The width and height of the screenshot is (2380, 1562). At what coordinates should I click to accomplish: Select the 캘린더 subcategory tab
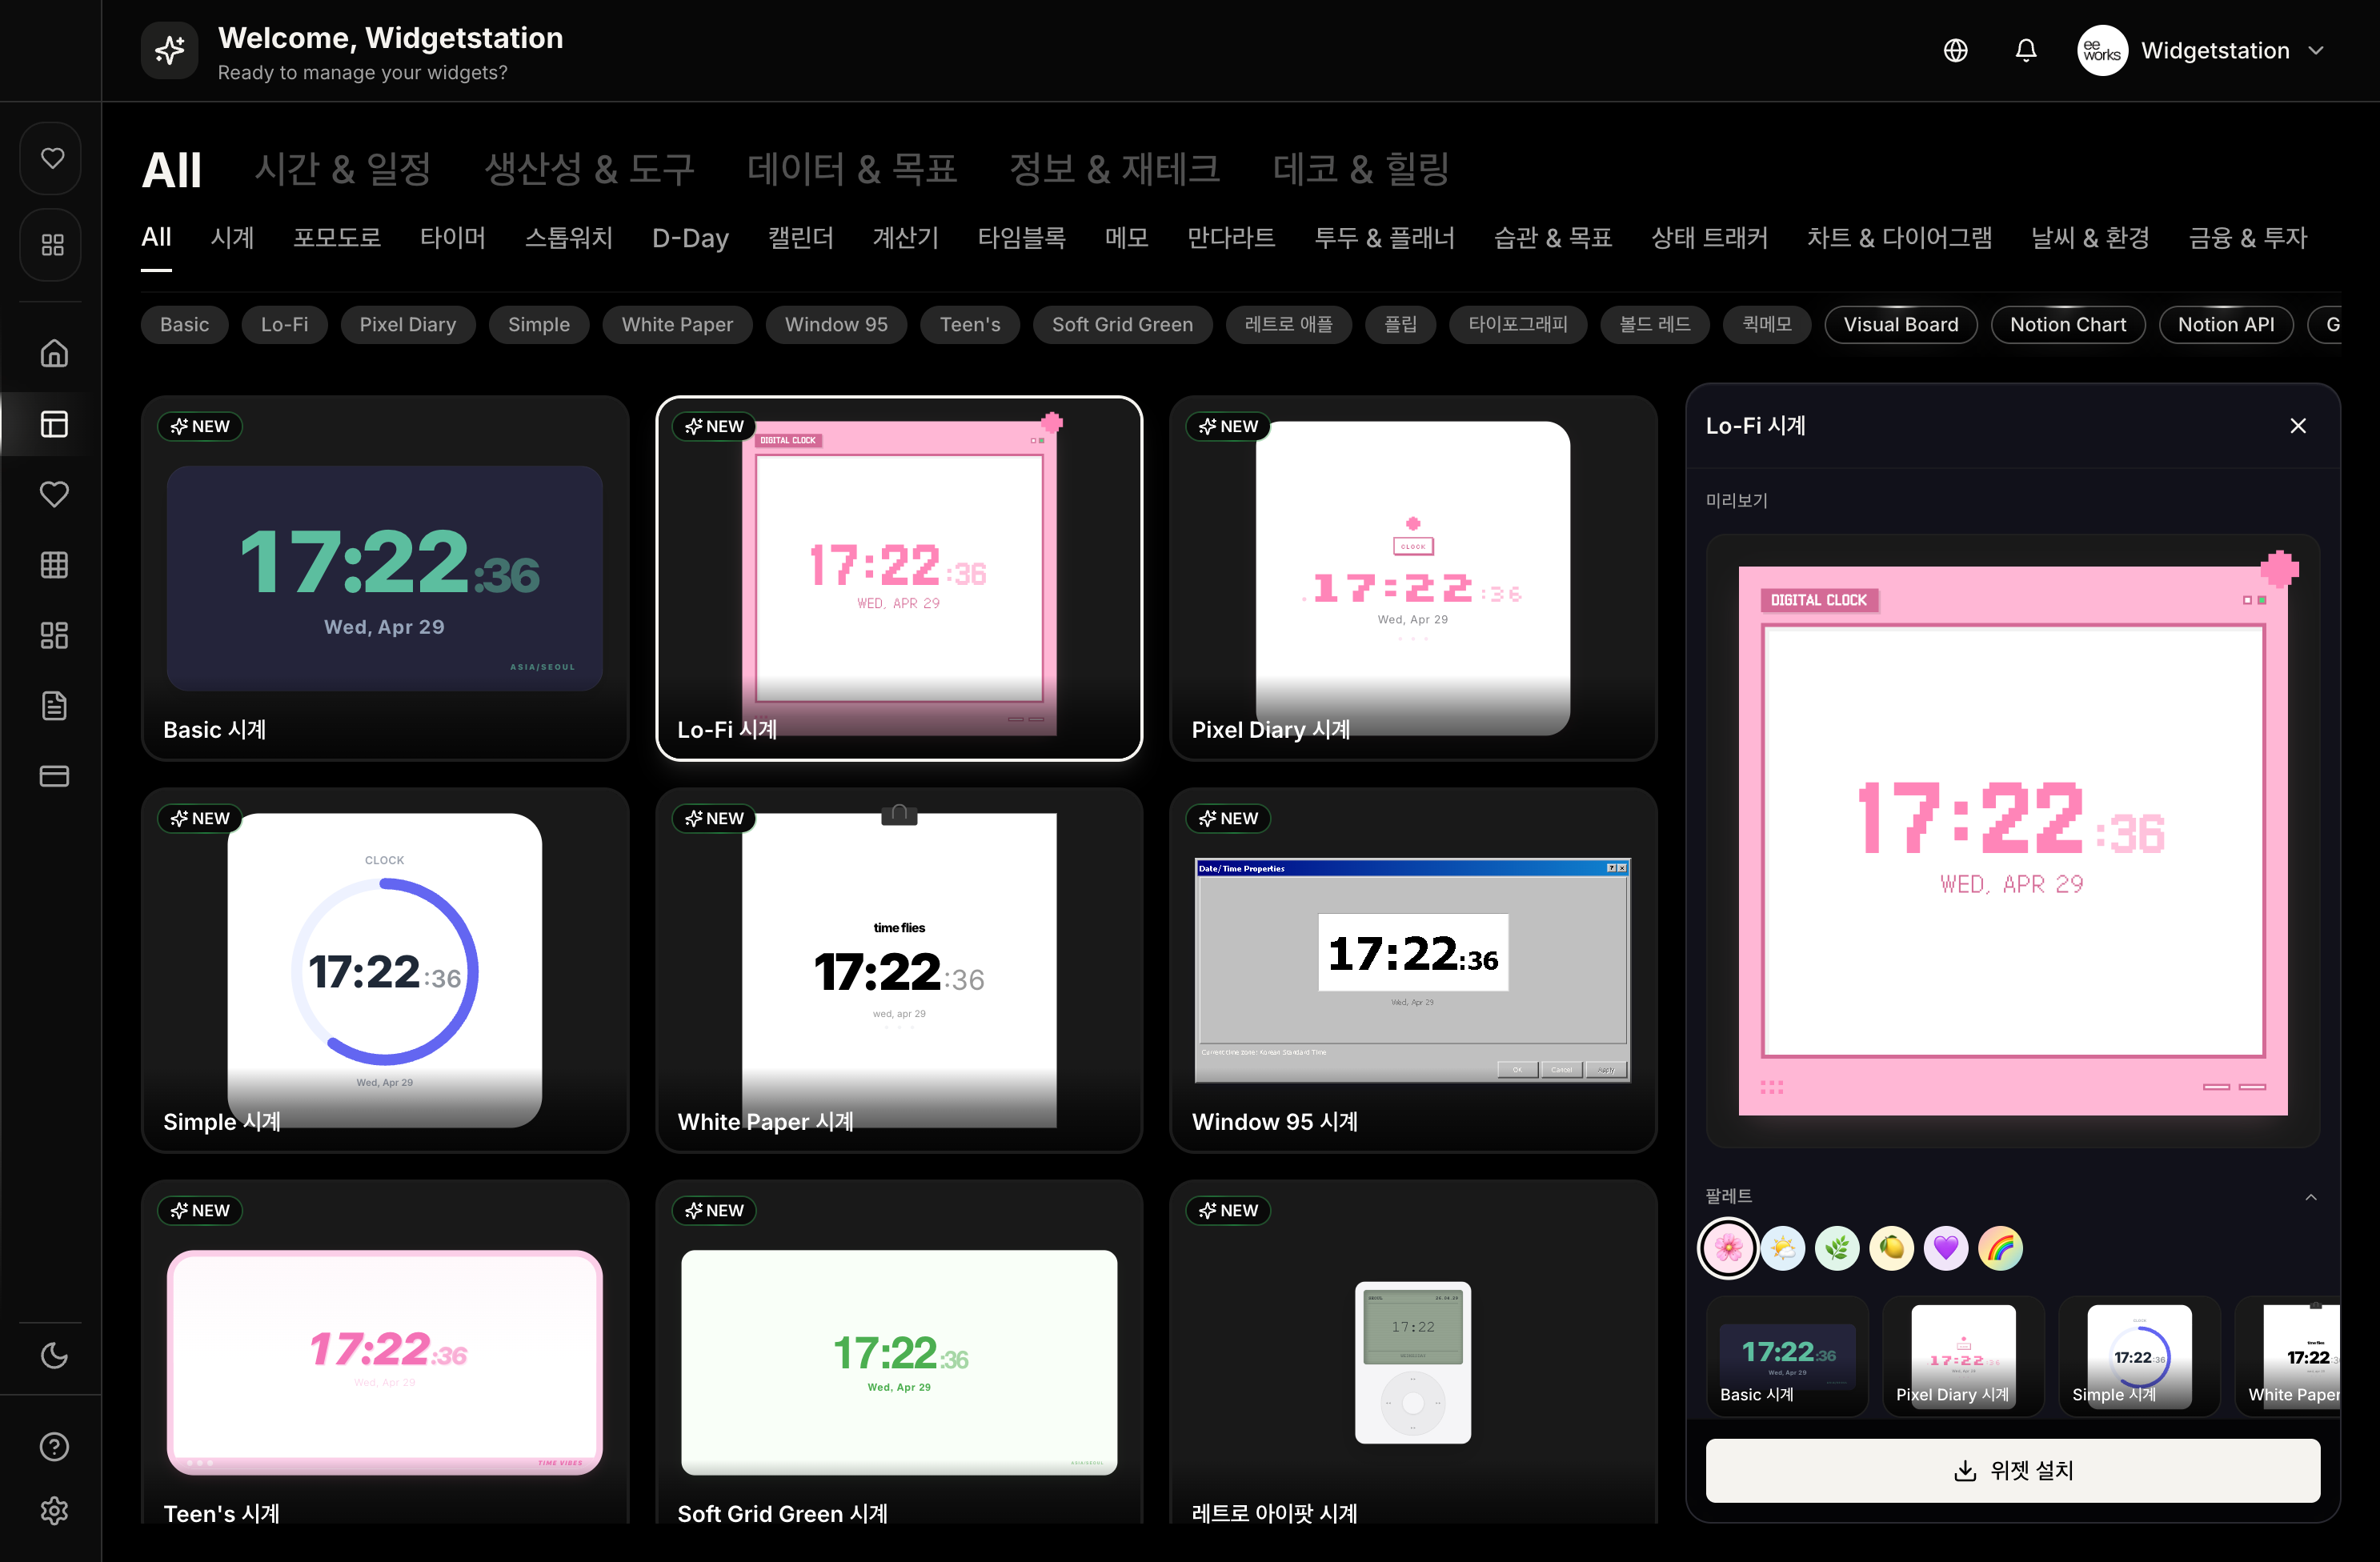(x=800, y=238)
